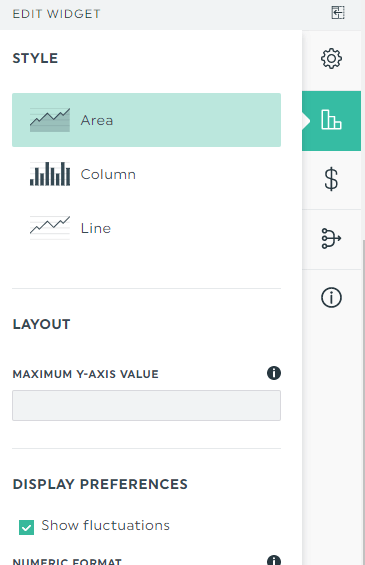Click the Area chart thumbnail icon
Viewport: 365px width, 565px height.
coord(50,120)
